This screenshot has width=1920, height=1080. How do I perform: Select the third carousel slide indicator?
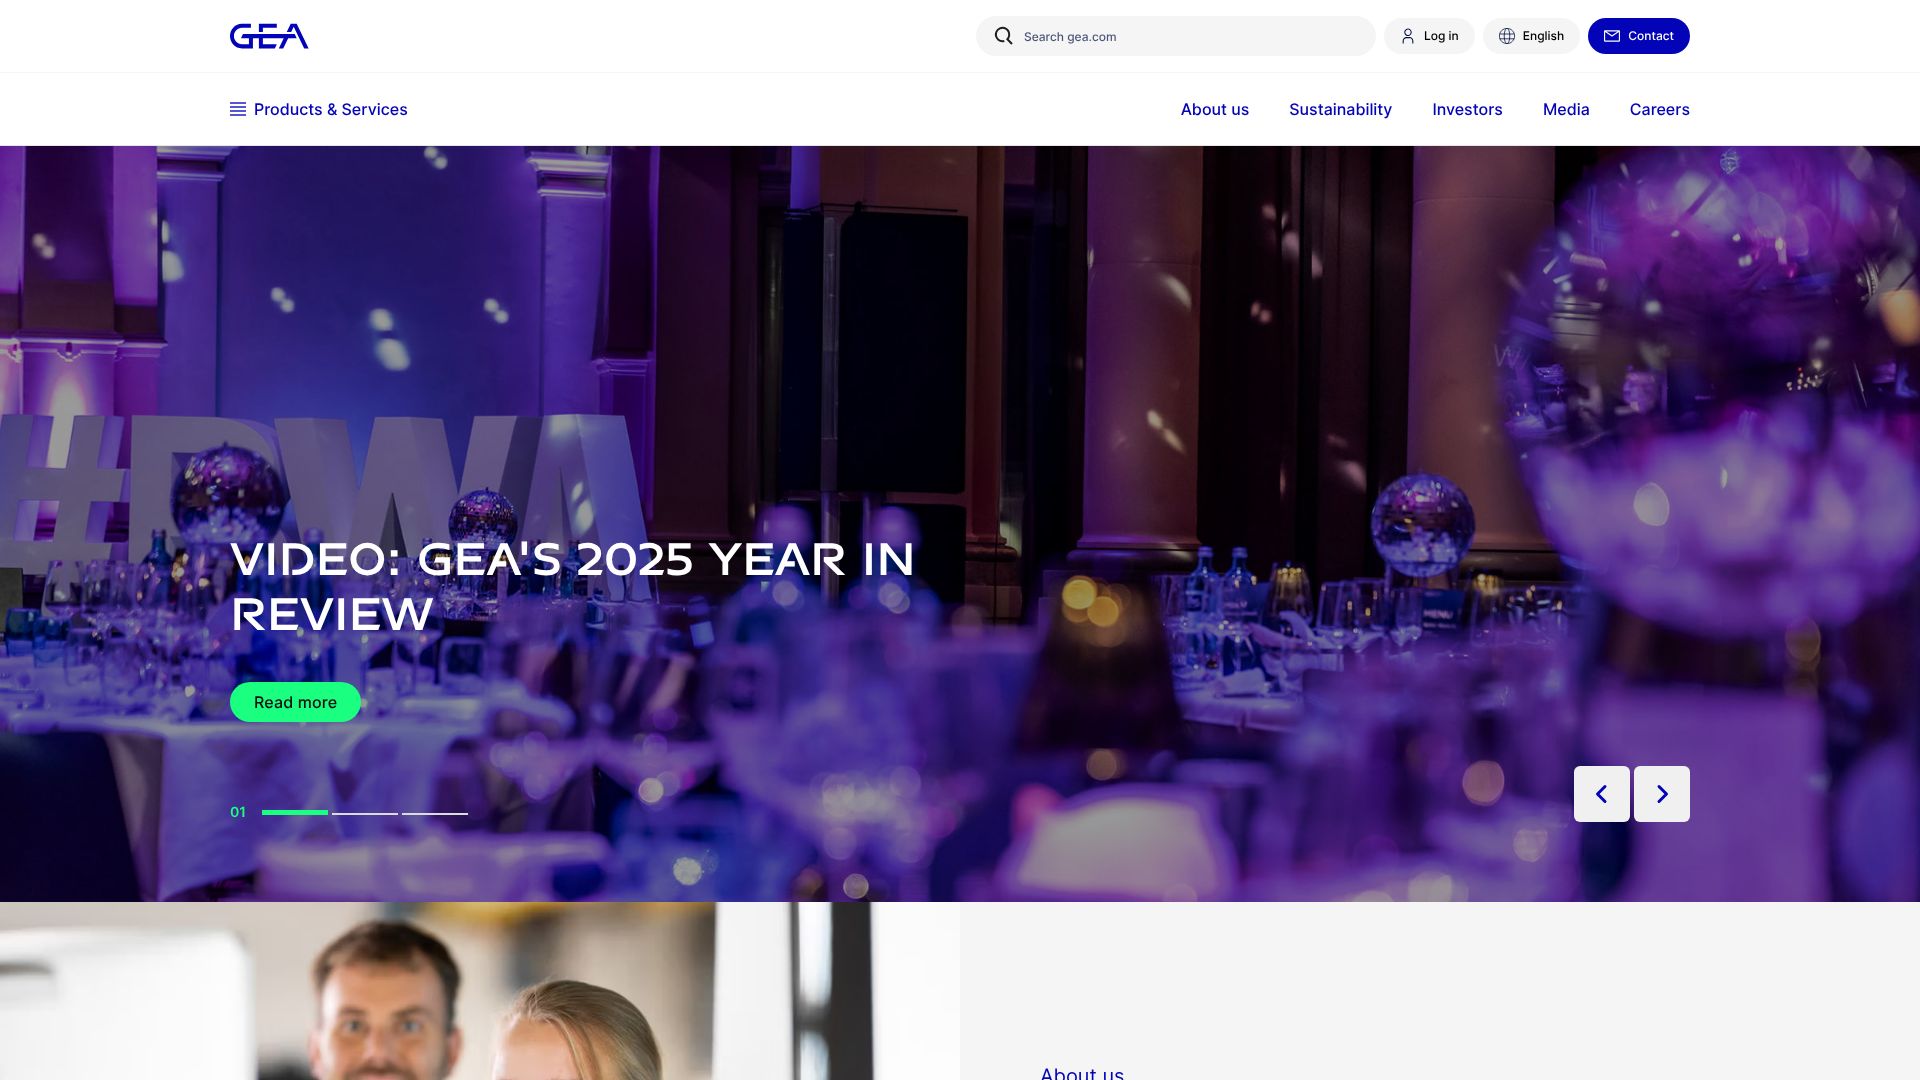tap(435, 813)
